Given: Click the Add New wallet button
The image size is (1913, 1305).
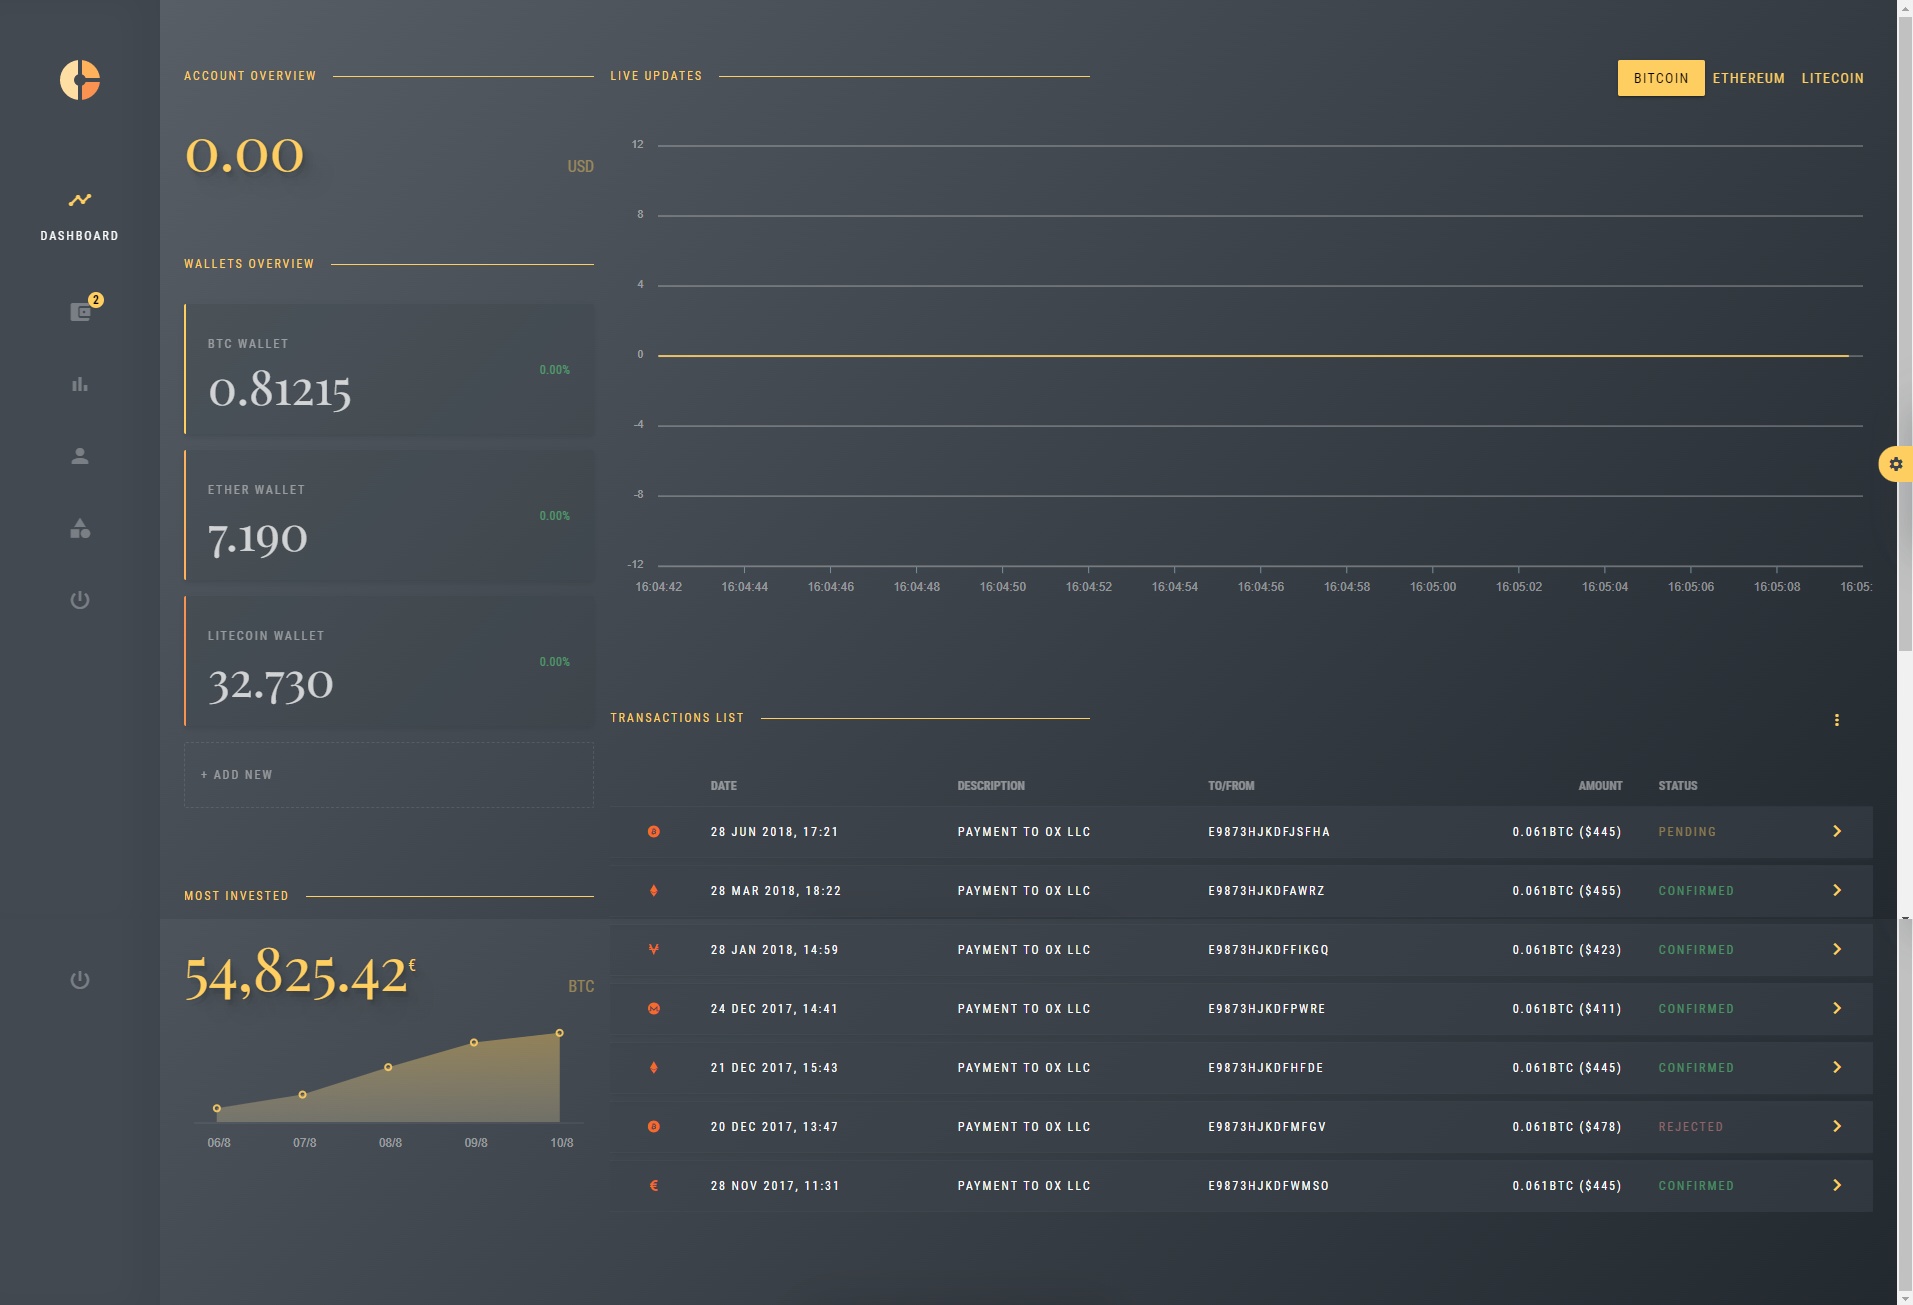Looking at the screenshot, I should (388, 775).
